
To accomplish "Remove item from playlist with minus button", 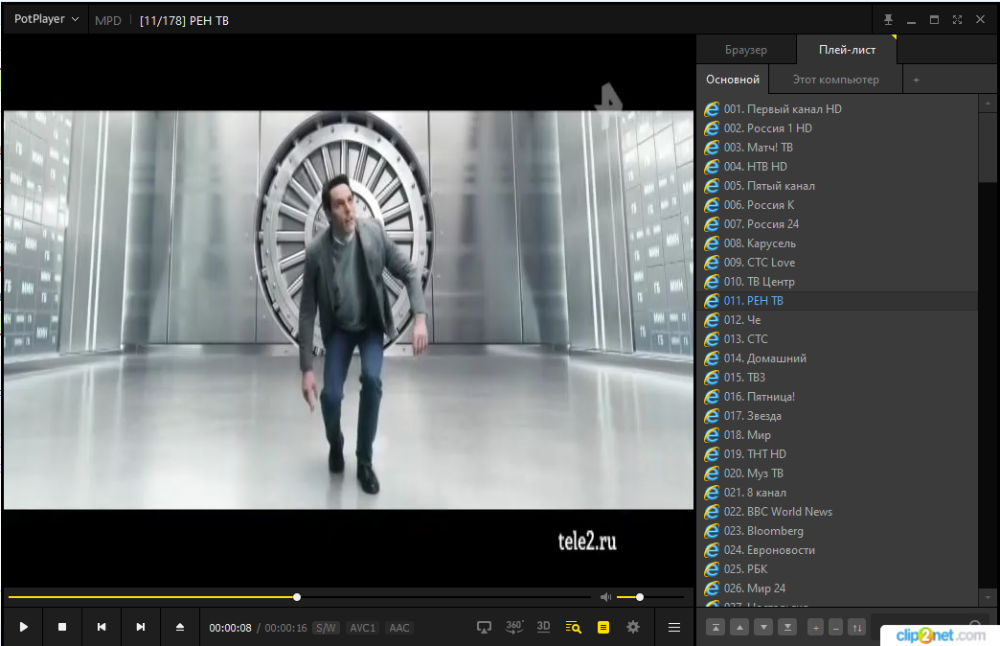I will coord(836,628).
